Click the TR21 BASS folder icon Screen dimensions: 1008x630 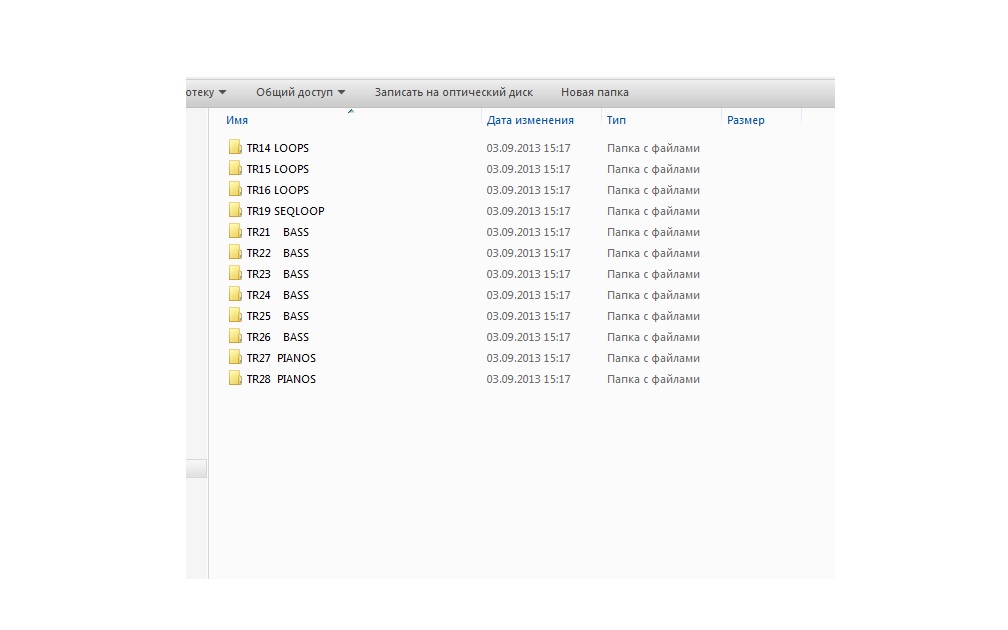pos(235,231)
